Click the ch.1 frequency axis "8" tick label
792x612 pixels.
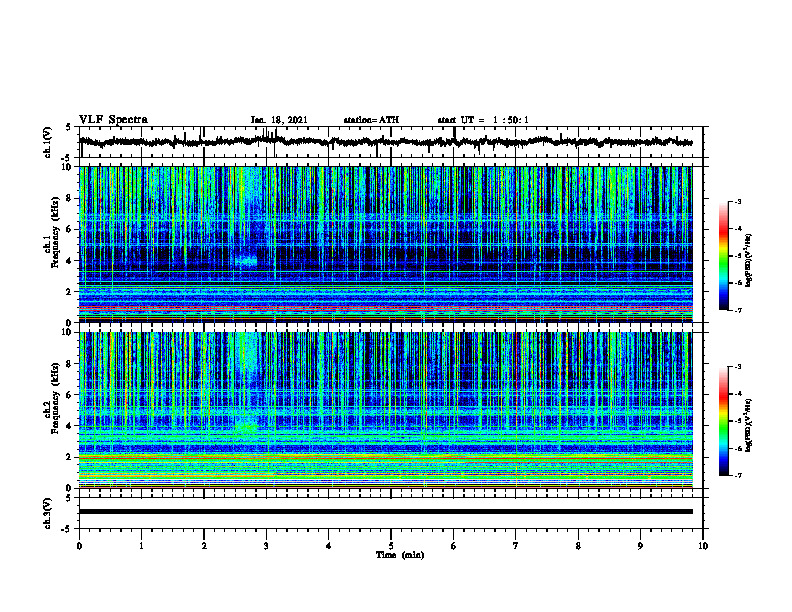click(69, 198)
